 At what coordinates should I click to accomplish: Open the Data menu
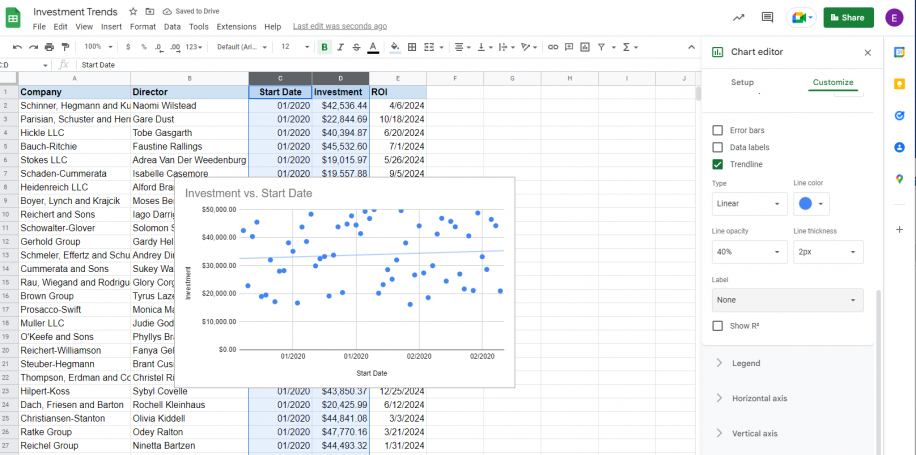click(x=172, y=26)
